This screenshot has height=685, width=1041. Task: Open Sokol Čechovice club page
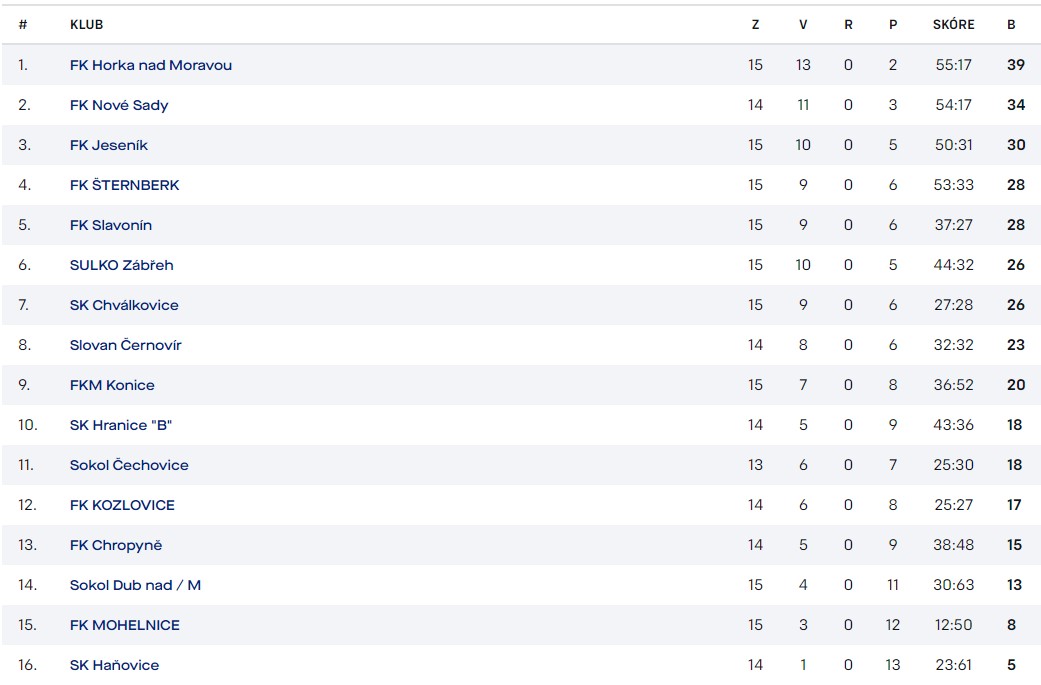click(129, 465)
